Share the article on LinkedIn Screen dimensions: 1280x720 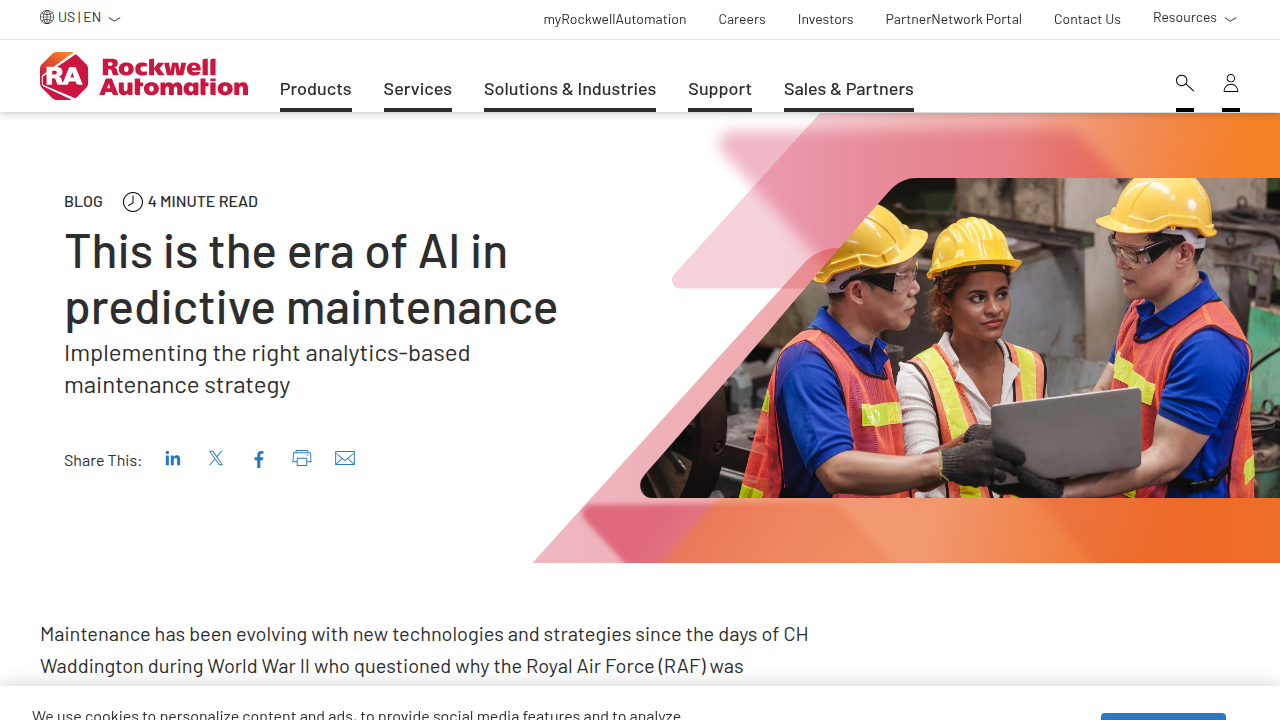[x=173, y=458]
